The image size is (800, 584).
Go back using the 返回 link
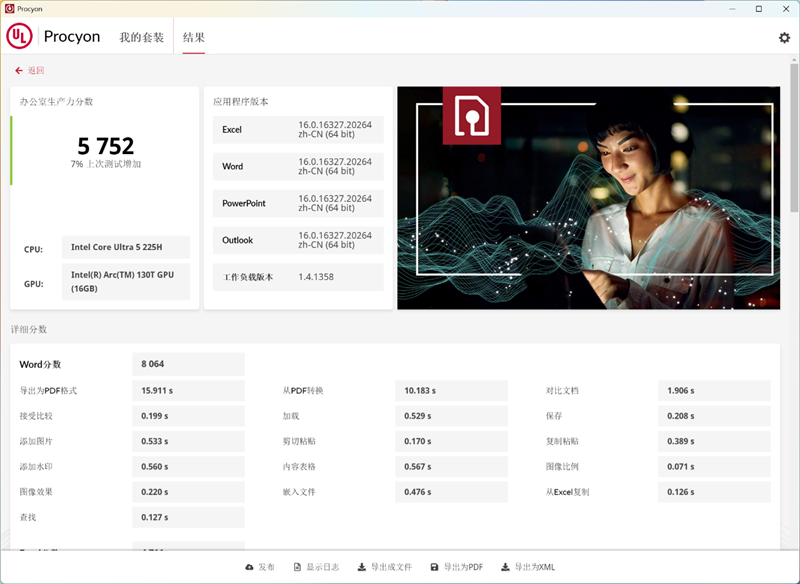click(30, 70)
